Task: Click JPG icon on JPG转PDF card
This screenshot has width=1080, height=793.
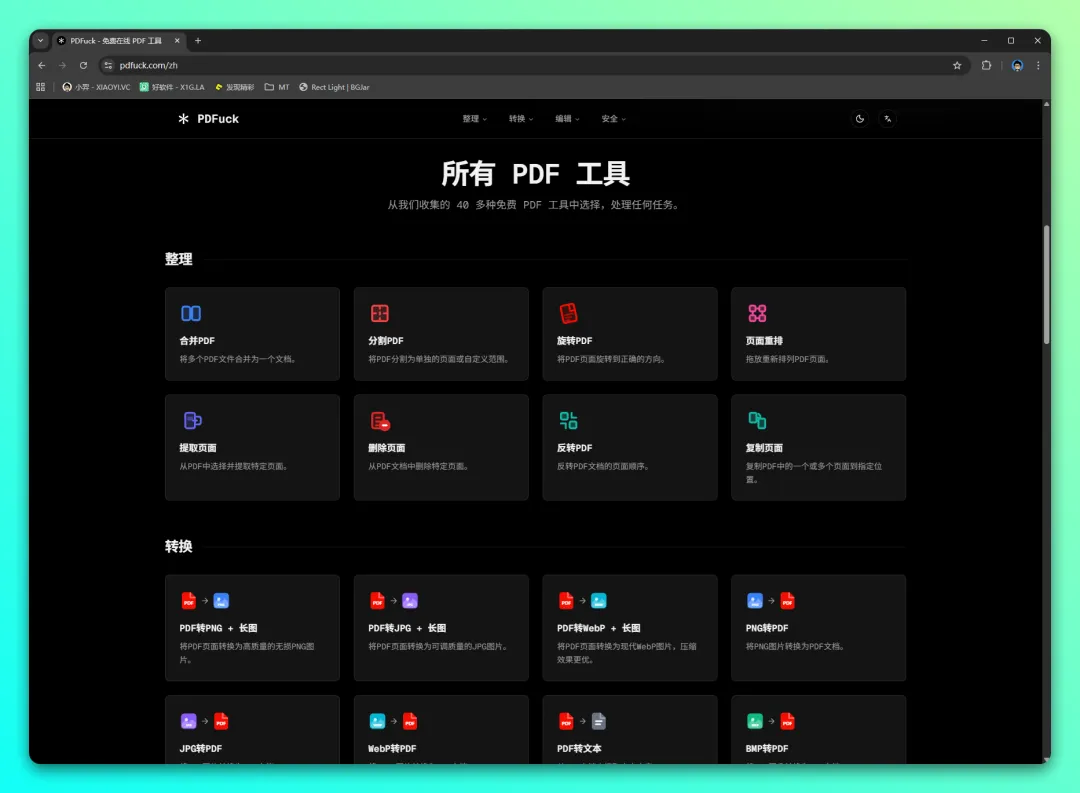Action: pyautogui.click(x=188, y=721)
